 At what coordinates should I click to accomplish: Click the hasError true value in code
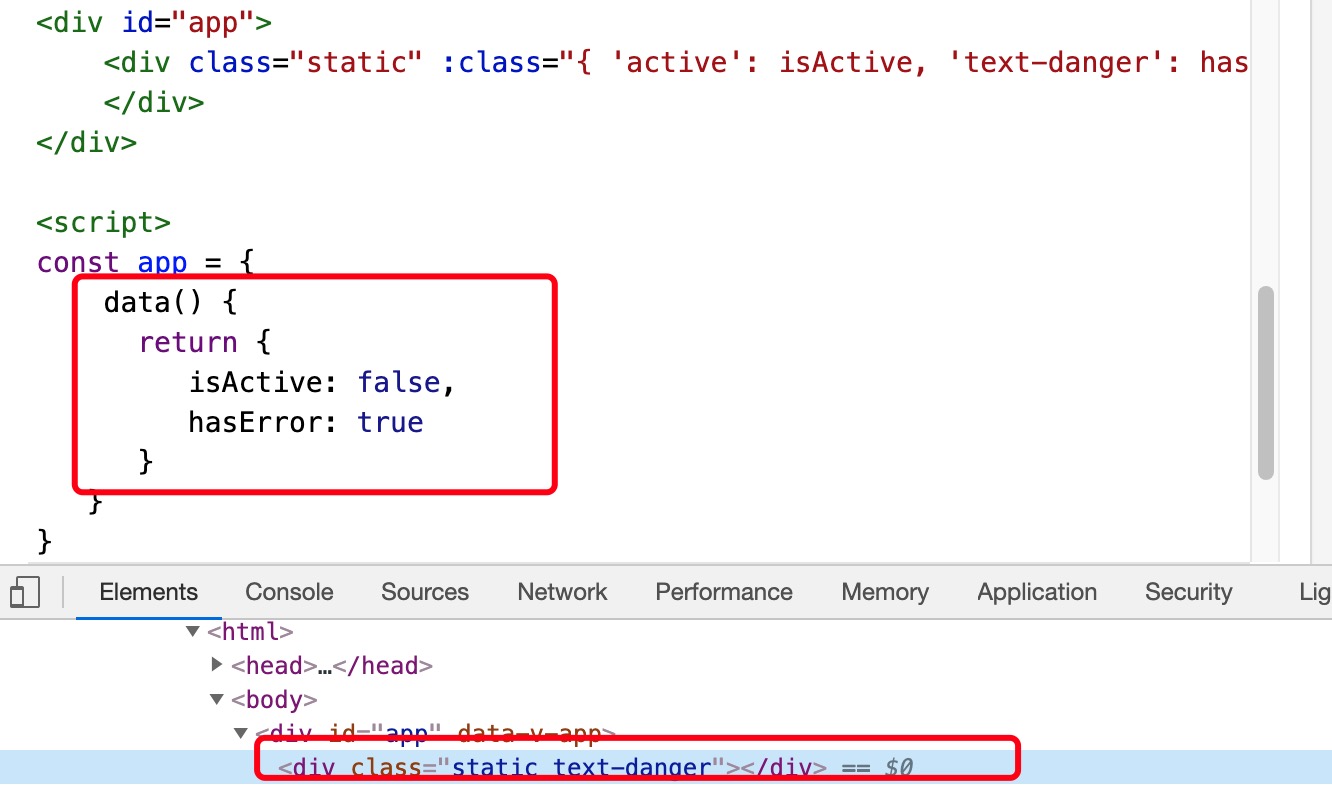click(x=390, y=422)
